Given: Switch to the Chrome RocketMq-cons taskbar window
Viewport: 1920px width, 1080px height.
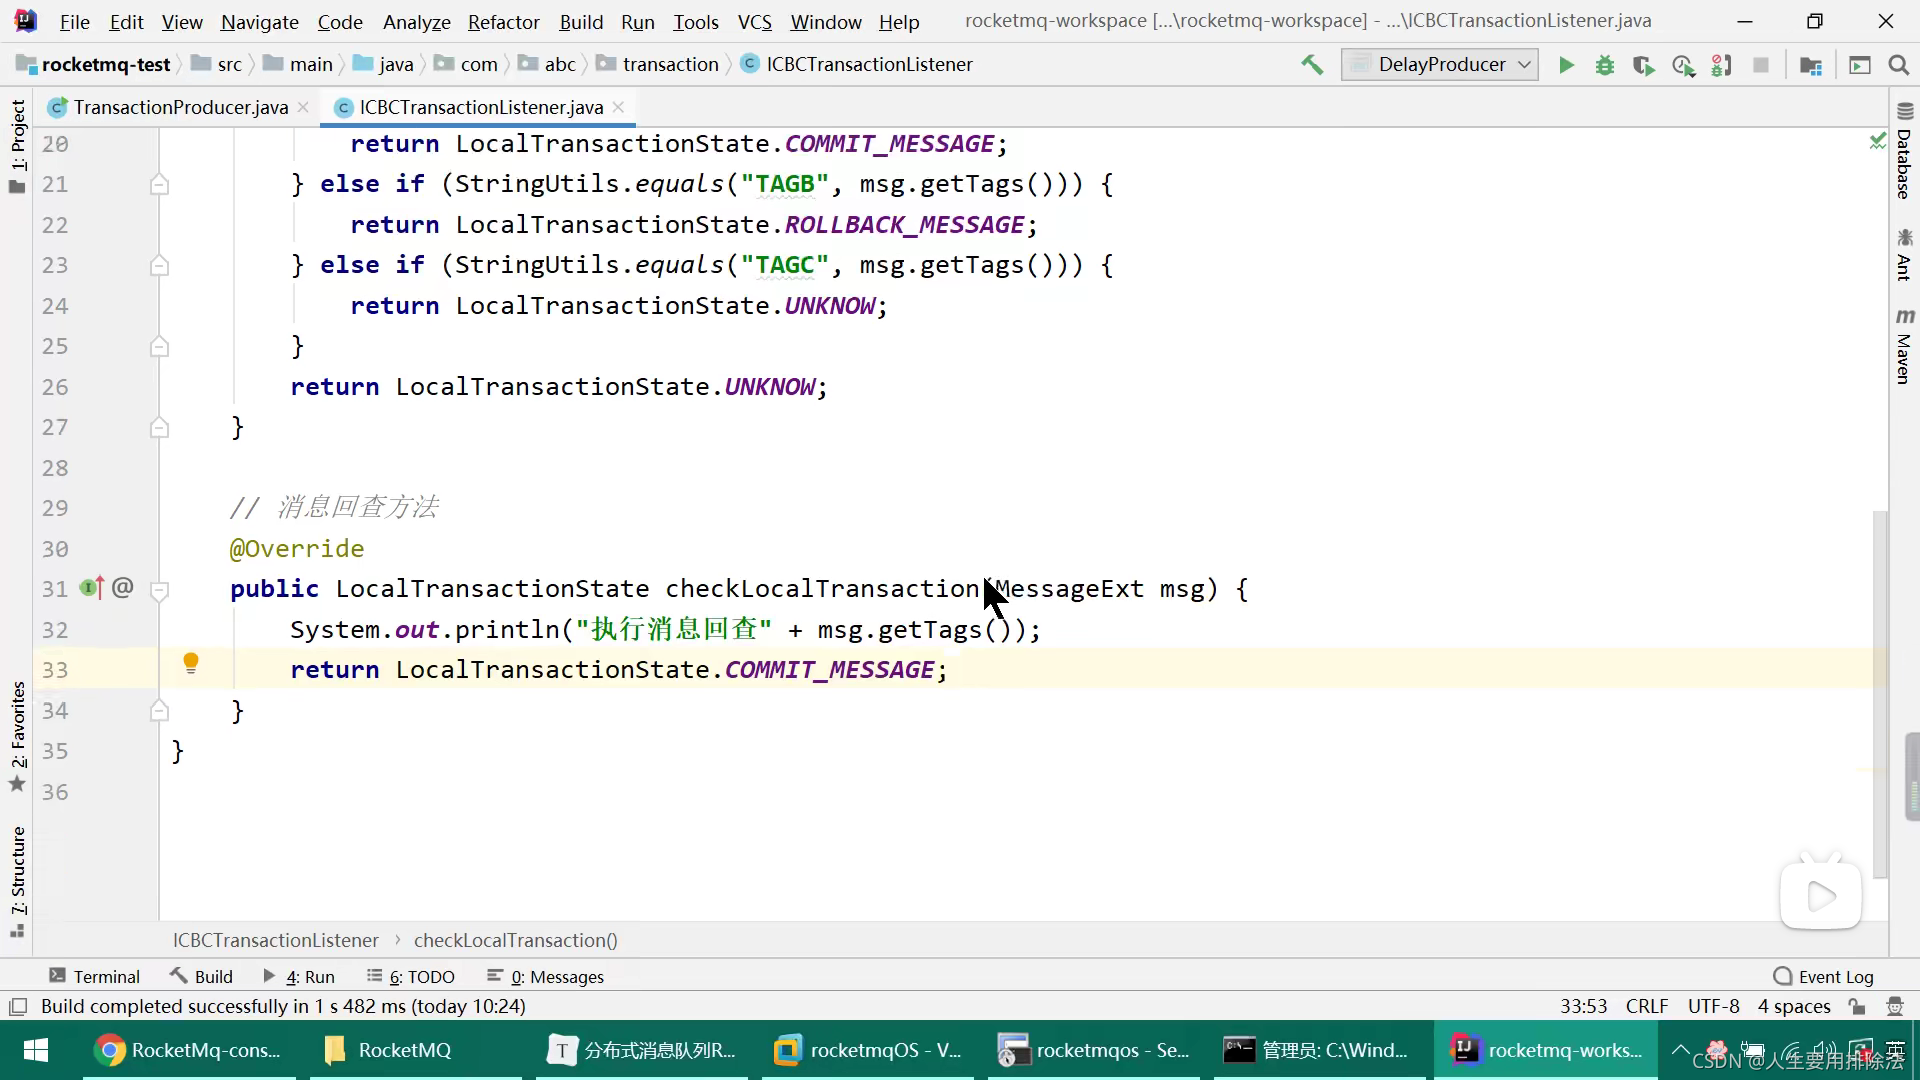Looking at the screenshot, I should 190,1050.
